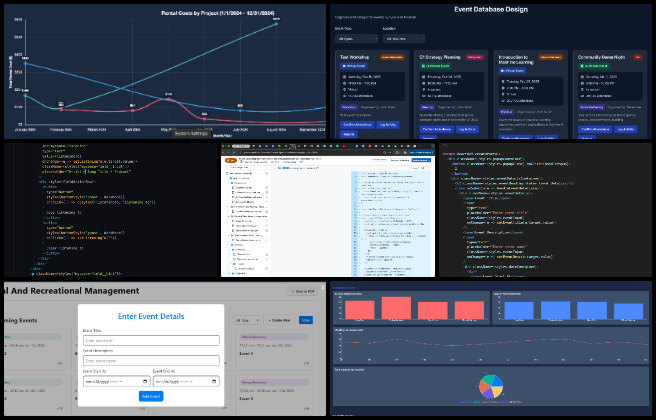This screenshot has width=656, height=420.
Task: Click Log Activity on the Q1 Strategy Planning card
Action: tap(467, 129)
